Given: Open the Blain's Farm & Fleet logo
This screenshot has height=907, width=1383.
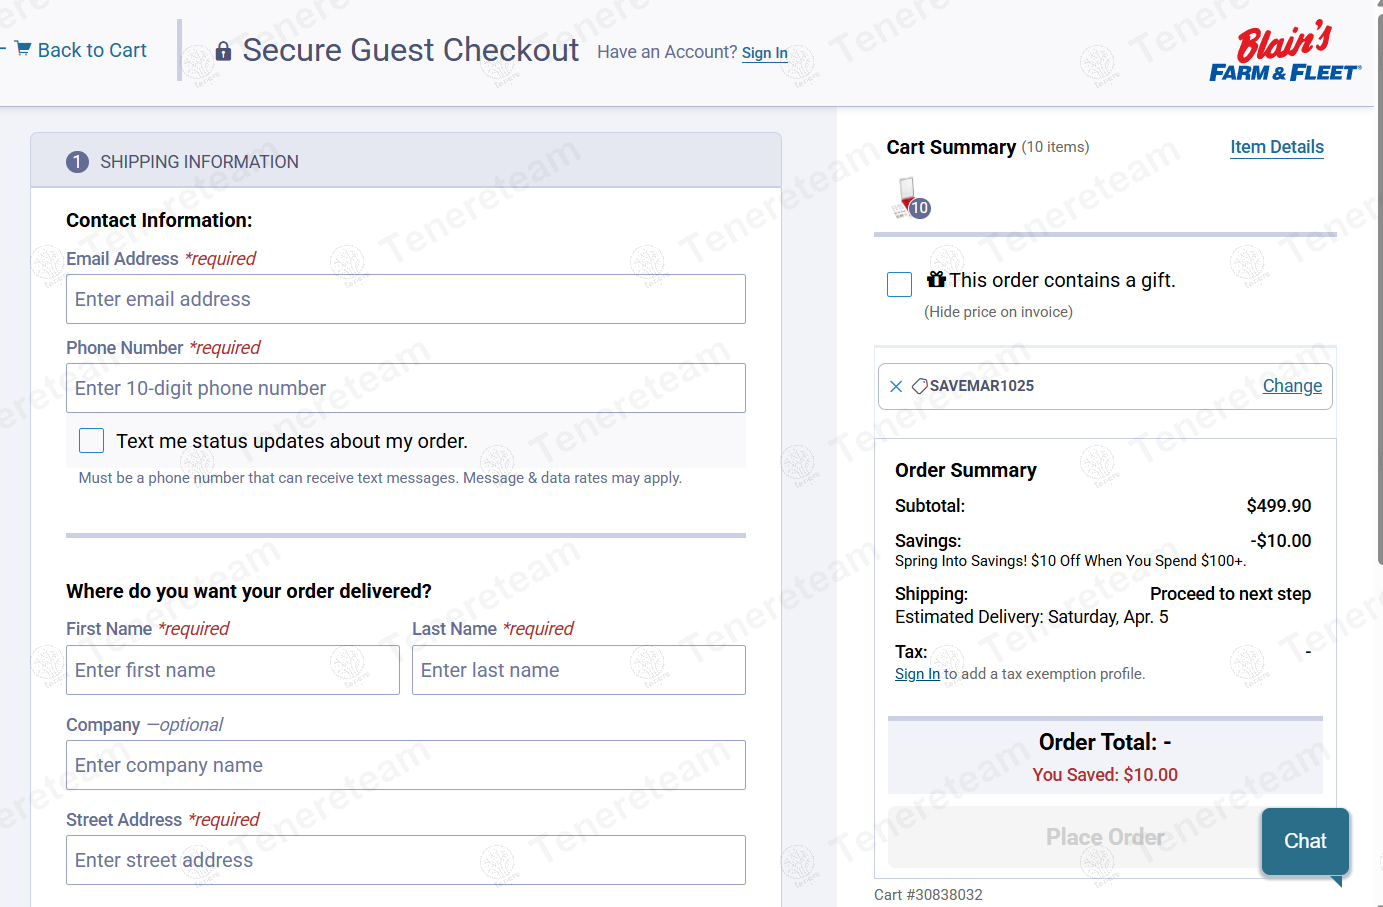Looking at the screenshot, I should [1285, 51].
